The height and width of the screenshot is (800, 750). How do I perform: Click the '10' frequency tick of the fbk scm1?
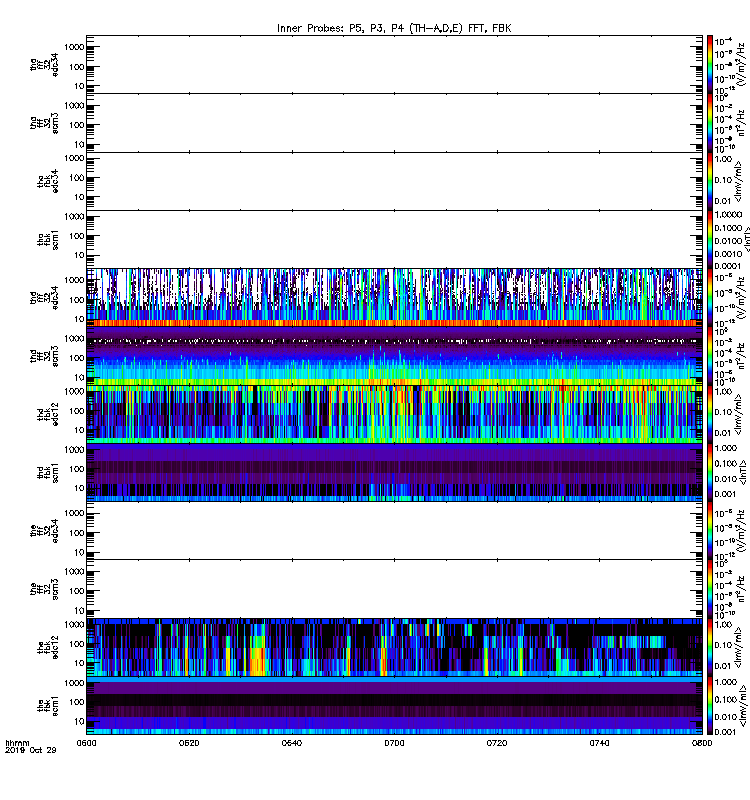coord(79,721)
